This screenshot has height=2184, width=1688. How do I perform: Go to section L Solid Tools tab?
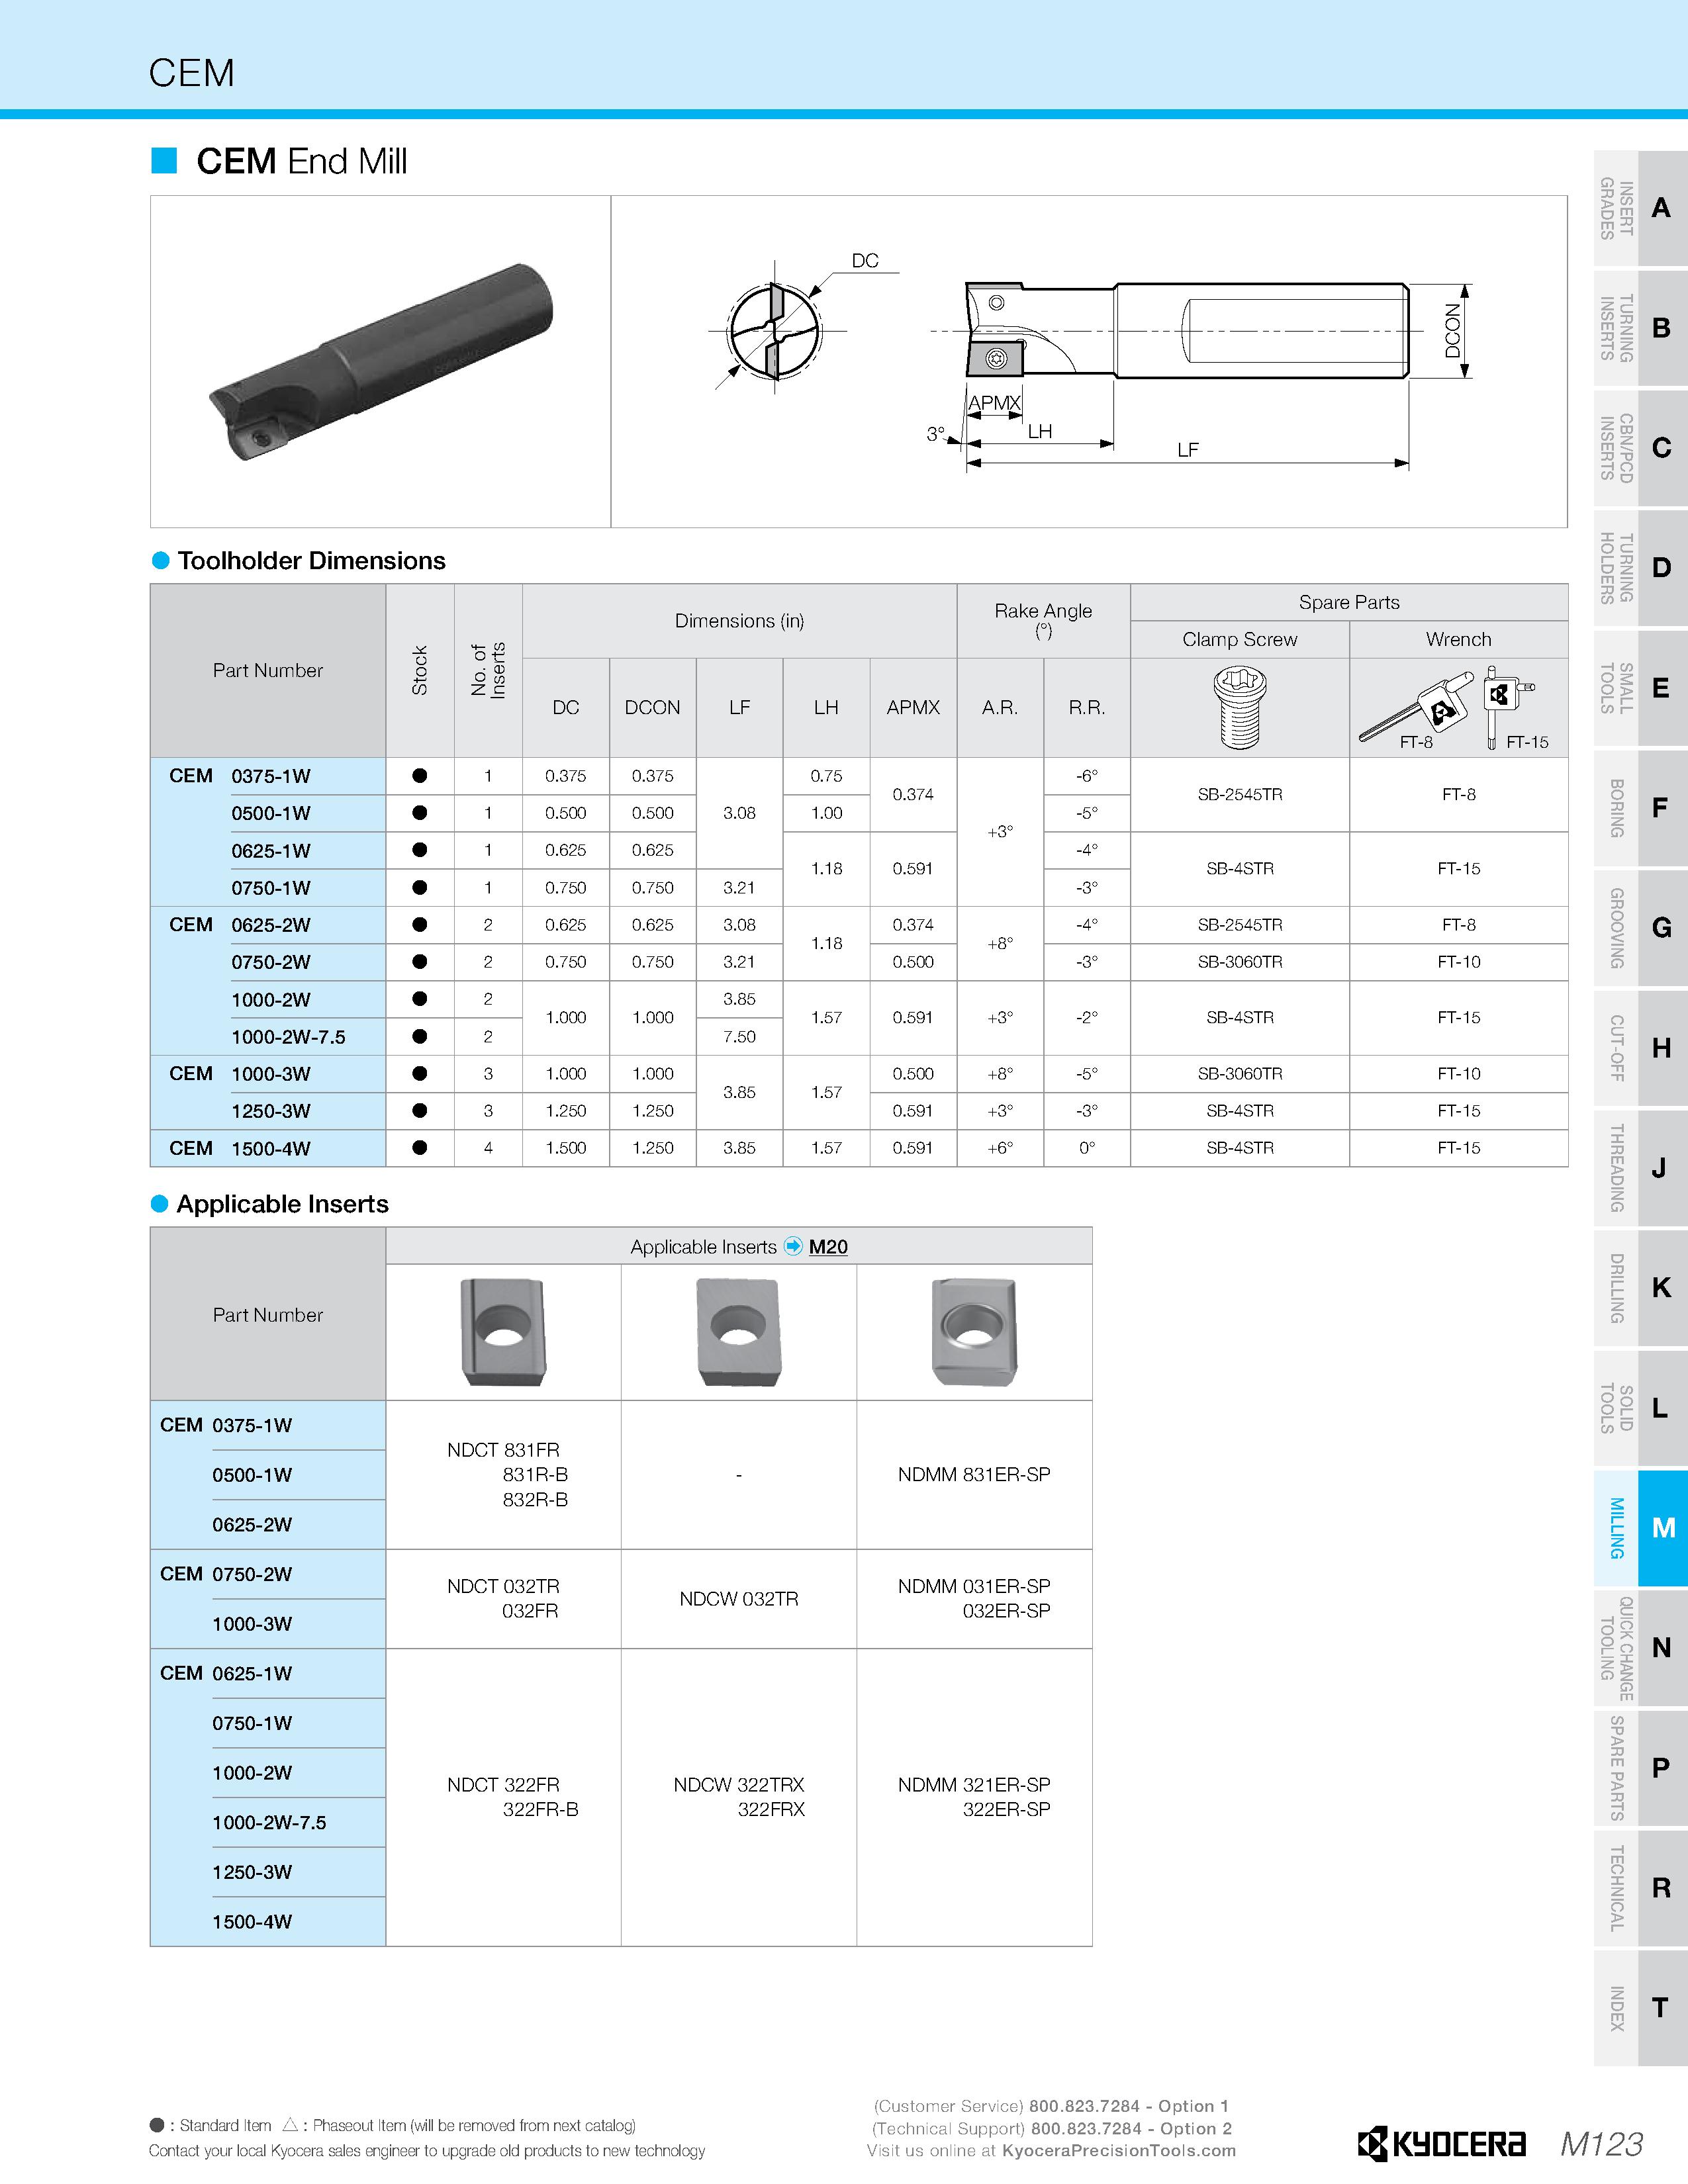[x=1640, y=1408]
